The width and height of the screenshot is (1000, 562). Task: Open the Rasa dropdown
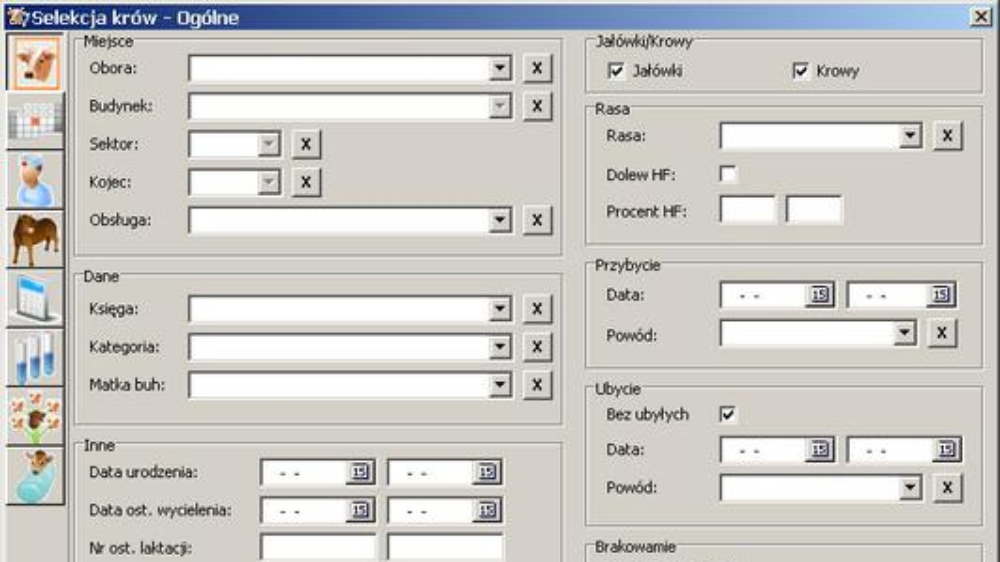(909, 136)
